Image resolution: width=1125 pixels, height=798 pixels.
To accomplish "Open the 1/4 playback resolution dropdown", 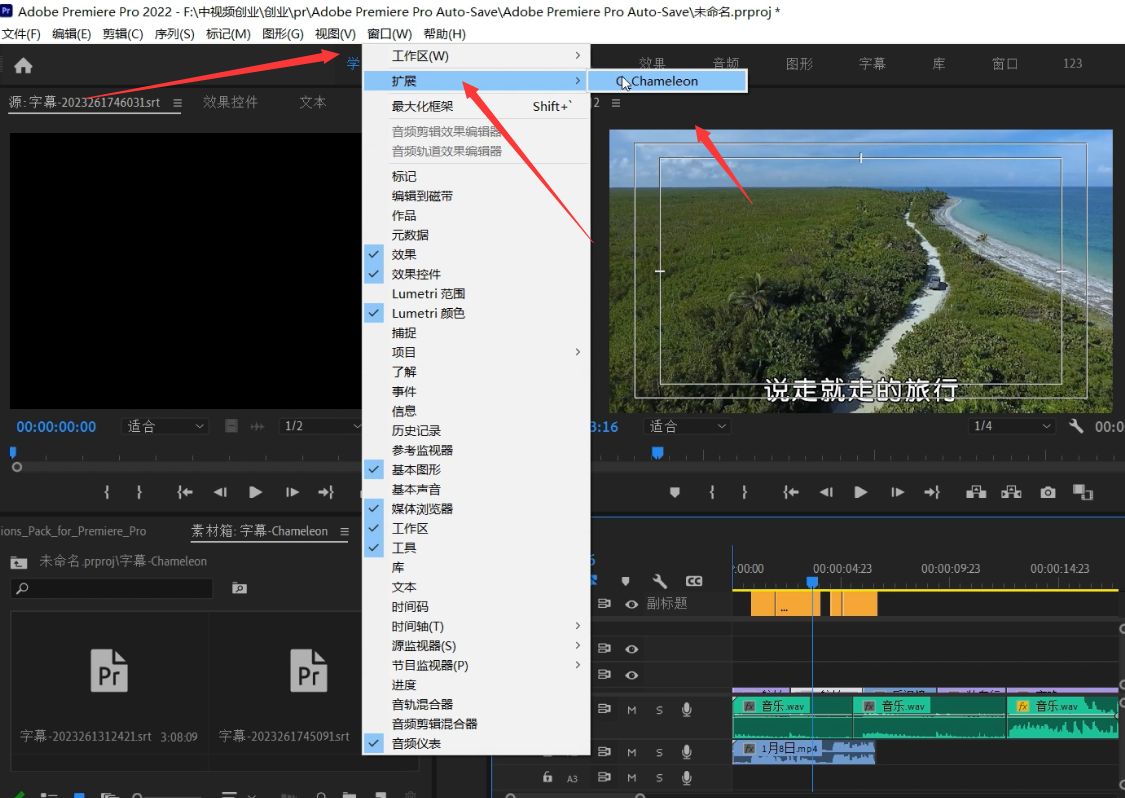I will tap(1010, 424).
